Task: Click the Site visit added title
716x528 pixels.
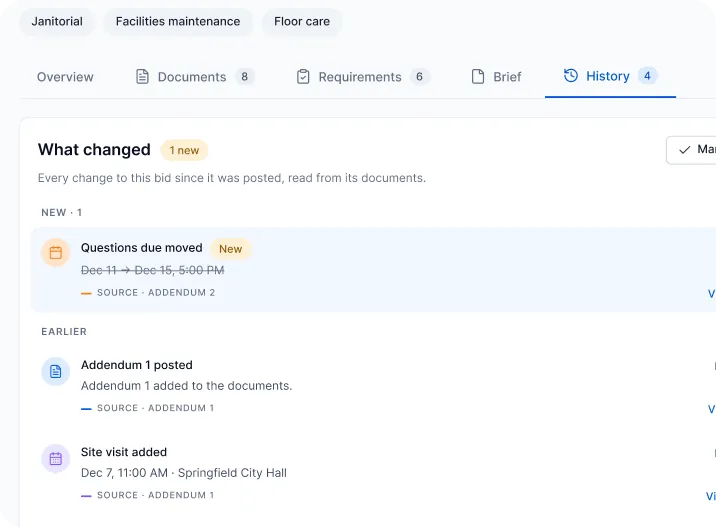Action: pos(124,452)
